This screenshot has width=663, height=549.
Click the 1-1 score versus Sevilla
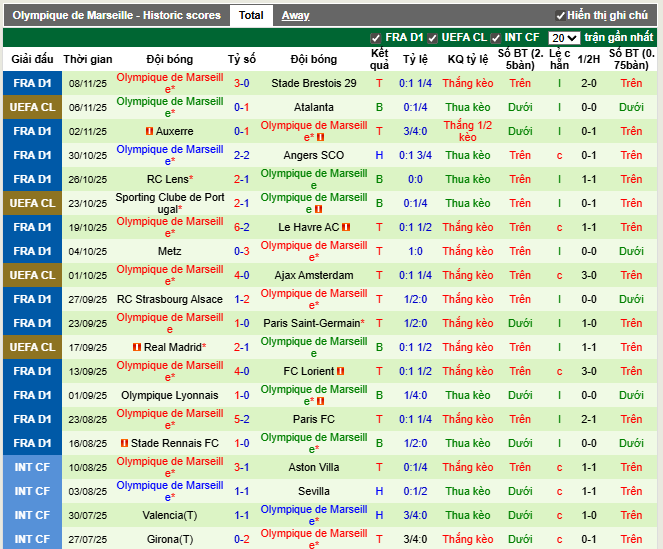(241, 491)
